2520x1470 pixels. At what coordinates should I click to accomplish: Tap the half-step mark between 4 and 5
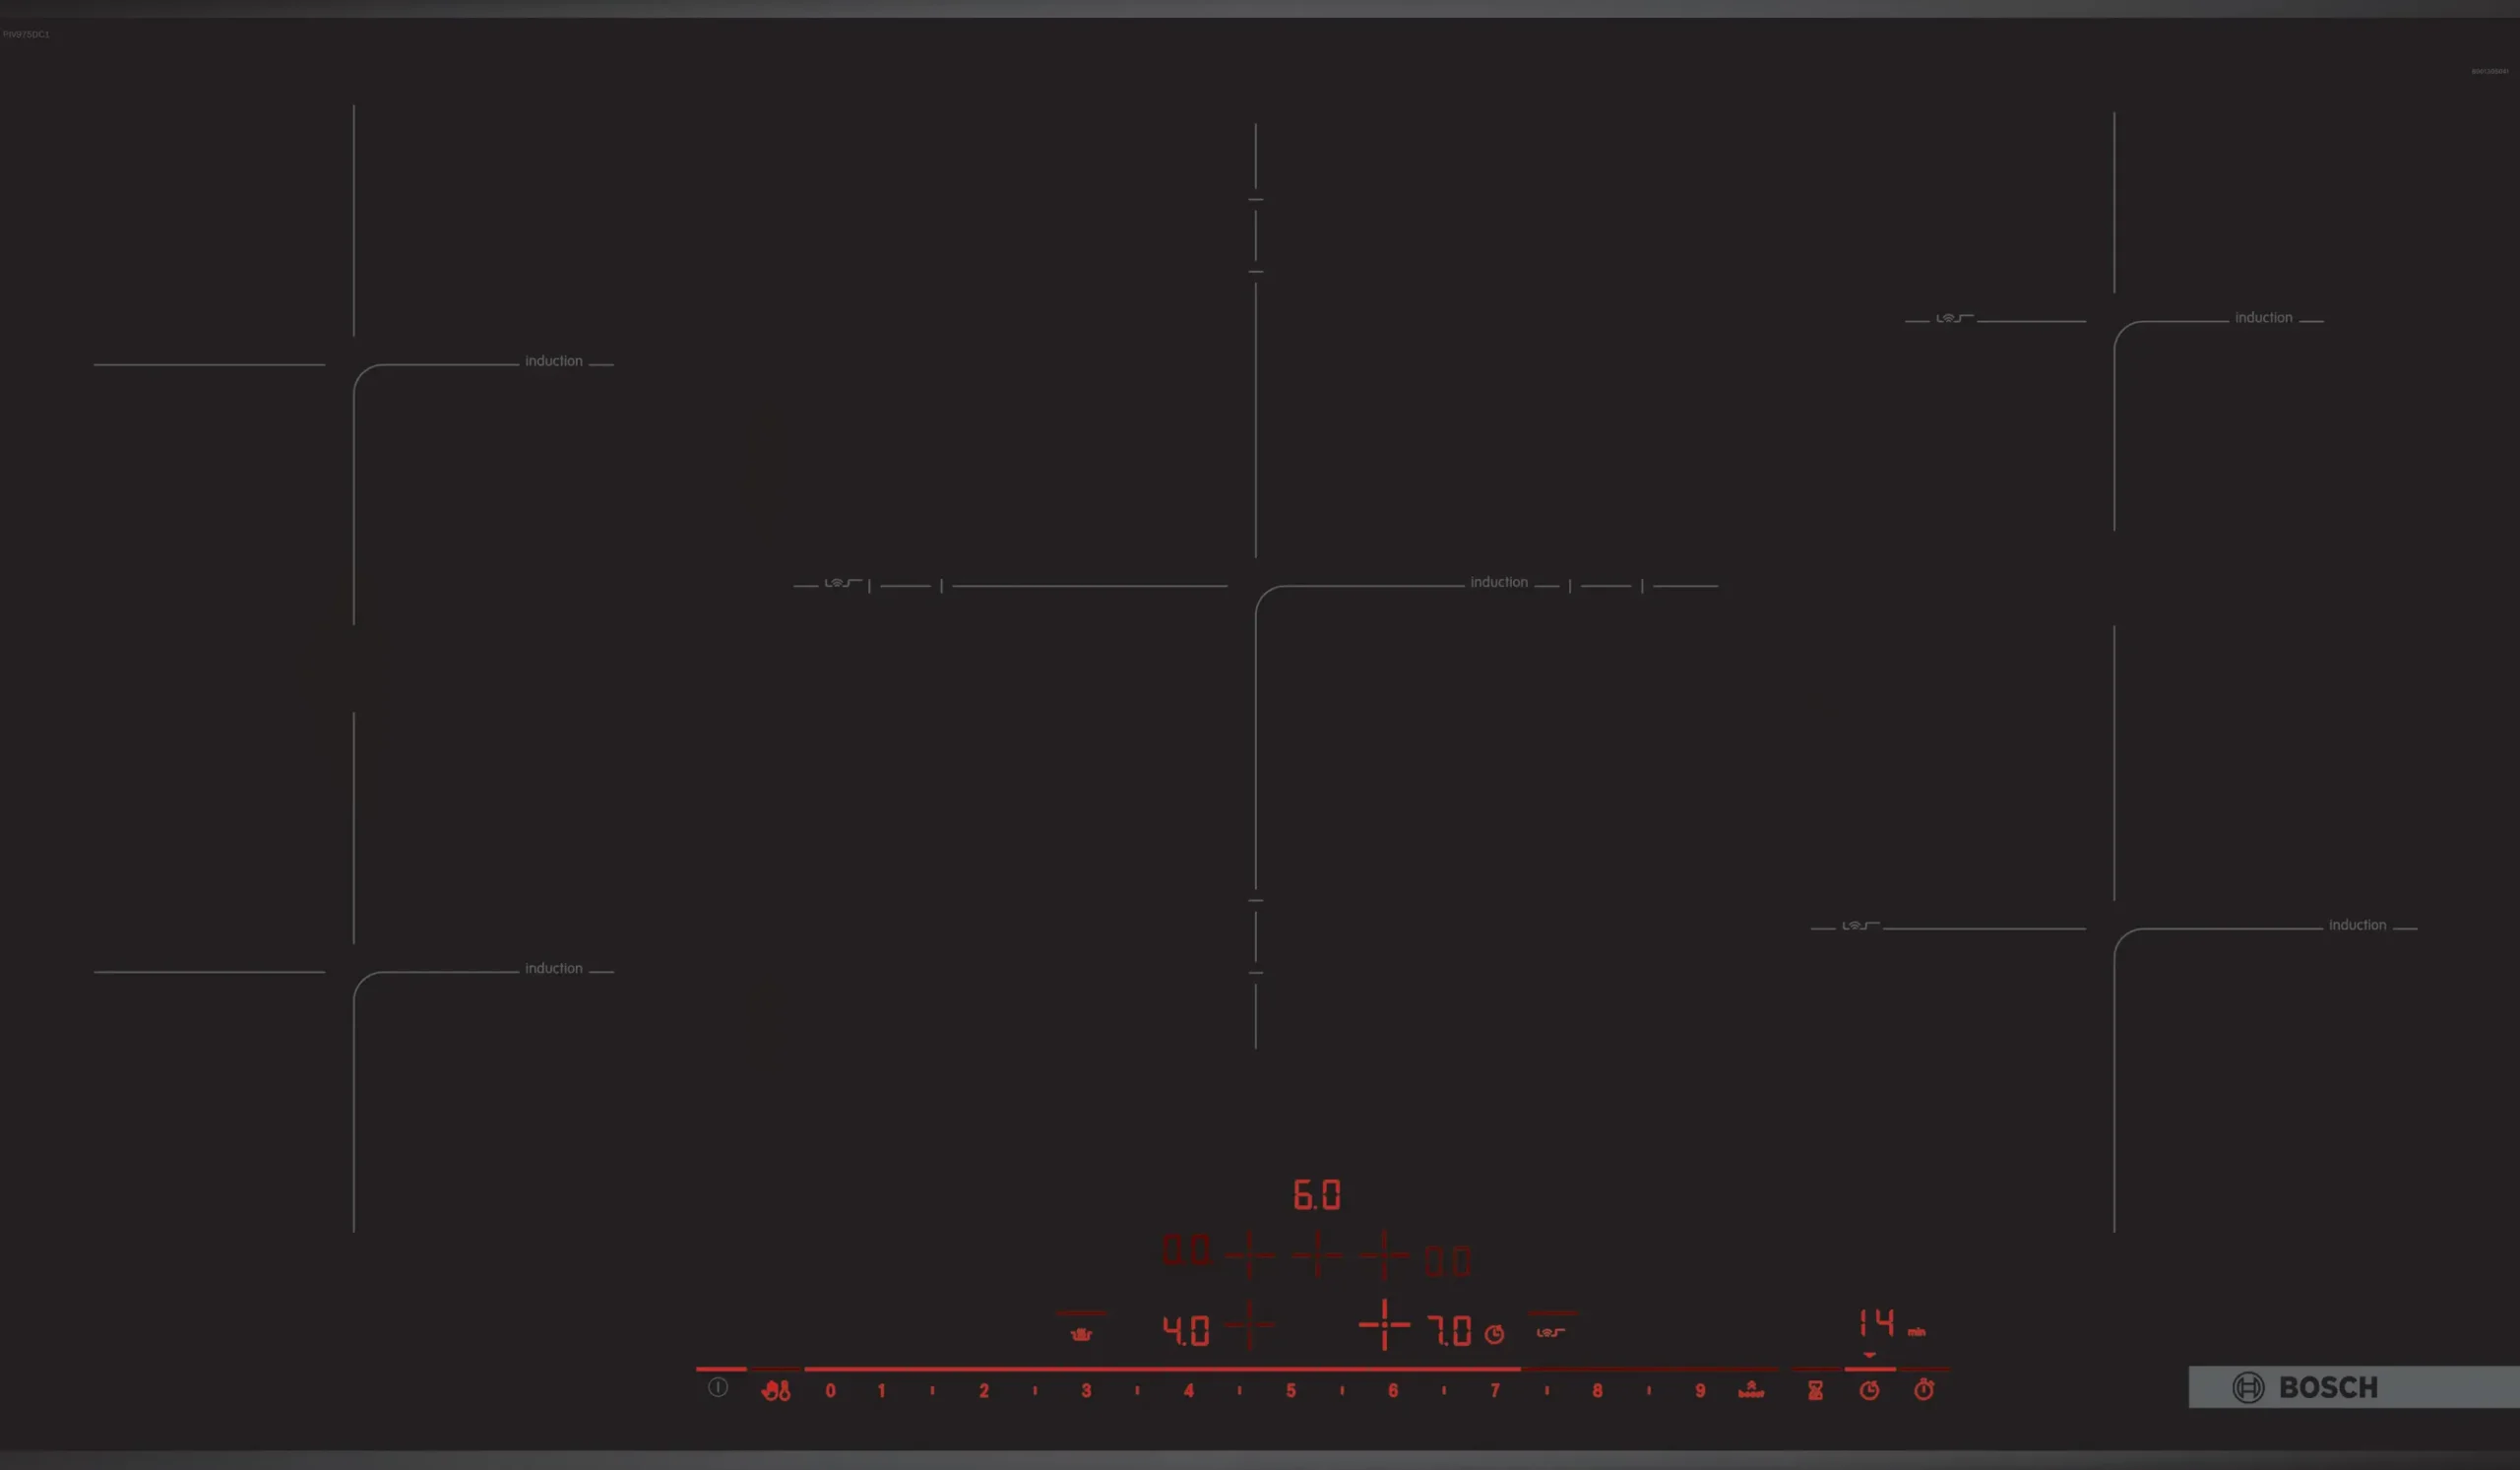1239,1390
